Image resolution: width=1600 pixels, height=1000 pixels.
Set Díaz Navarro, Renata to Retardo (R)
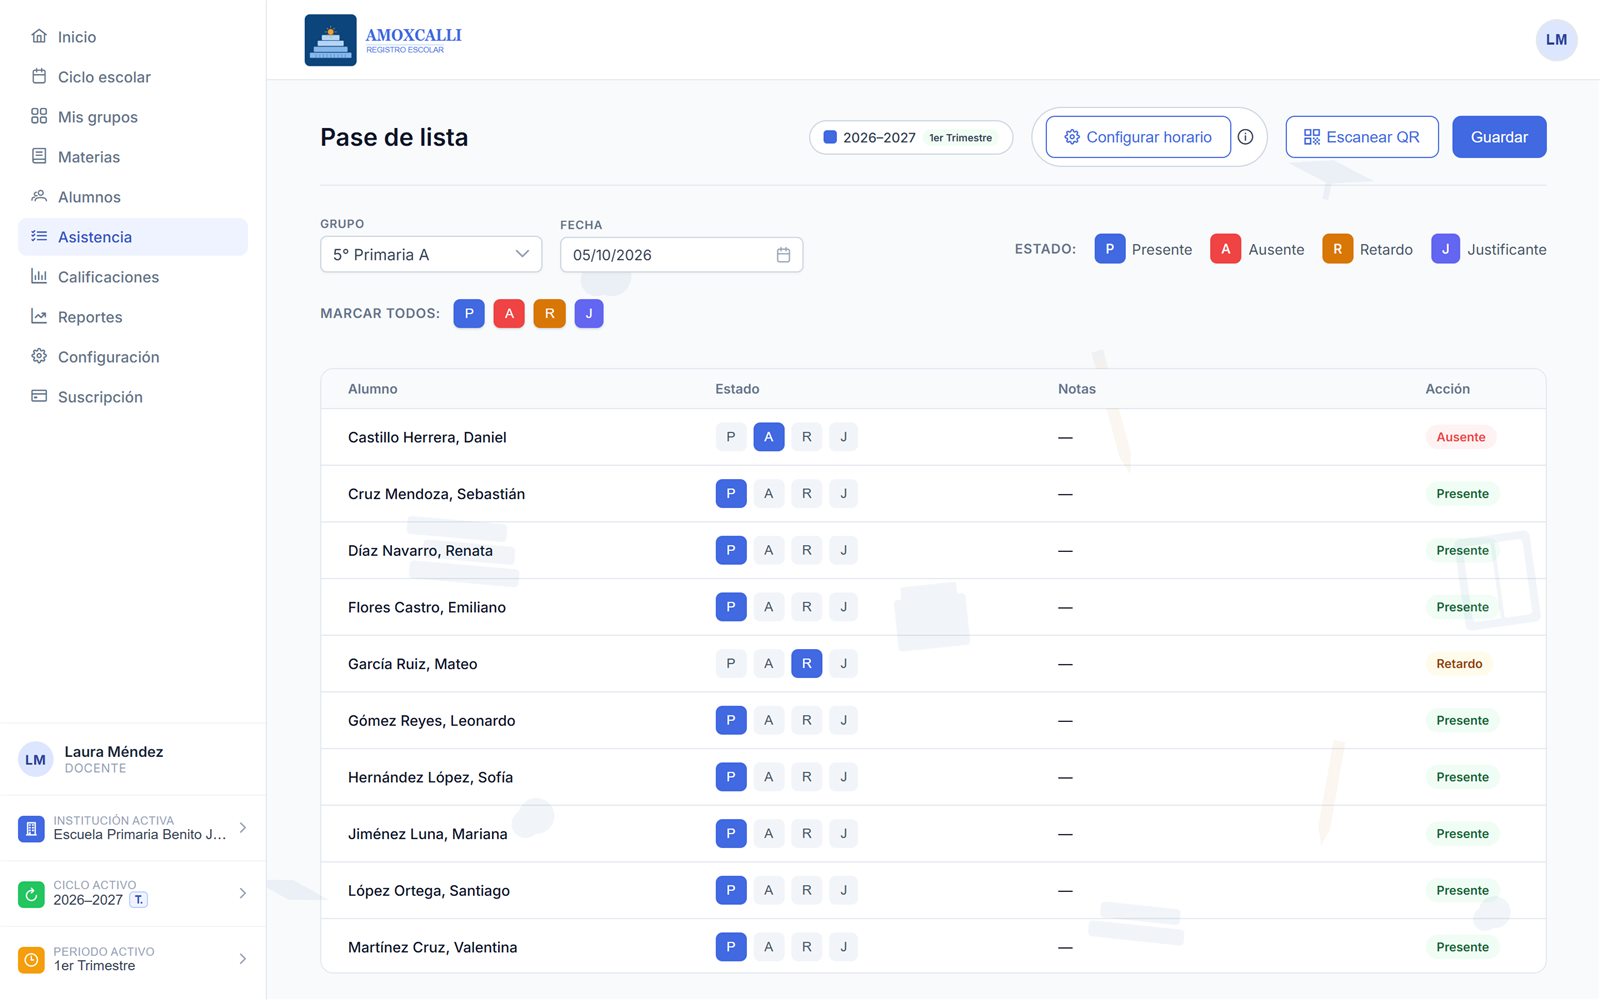point(806,551)
